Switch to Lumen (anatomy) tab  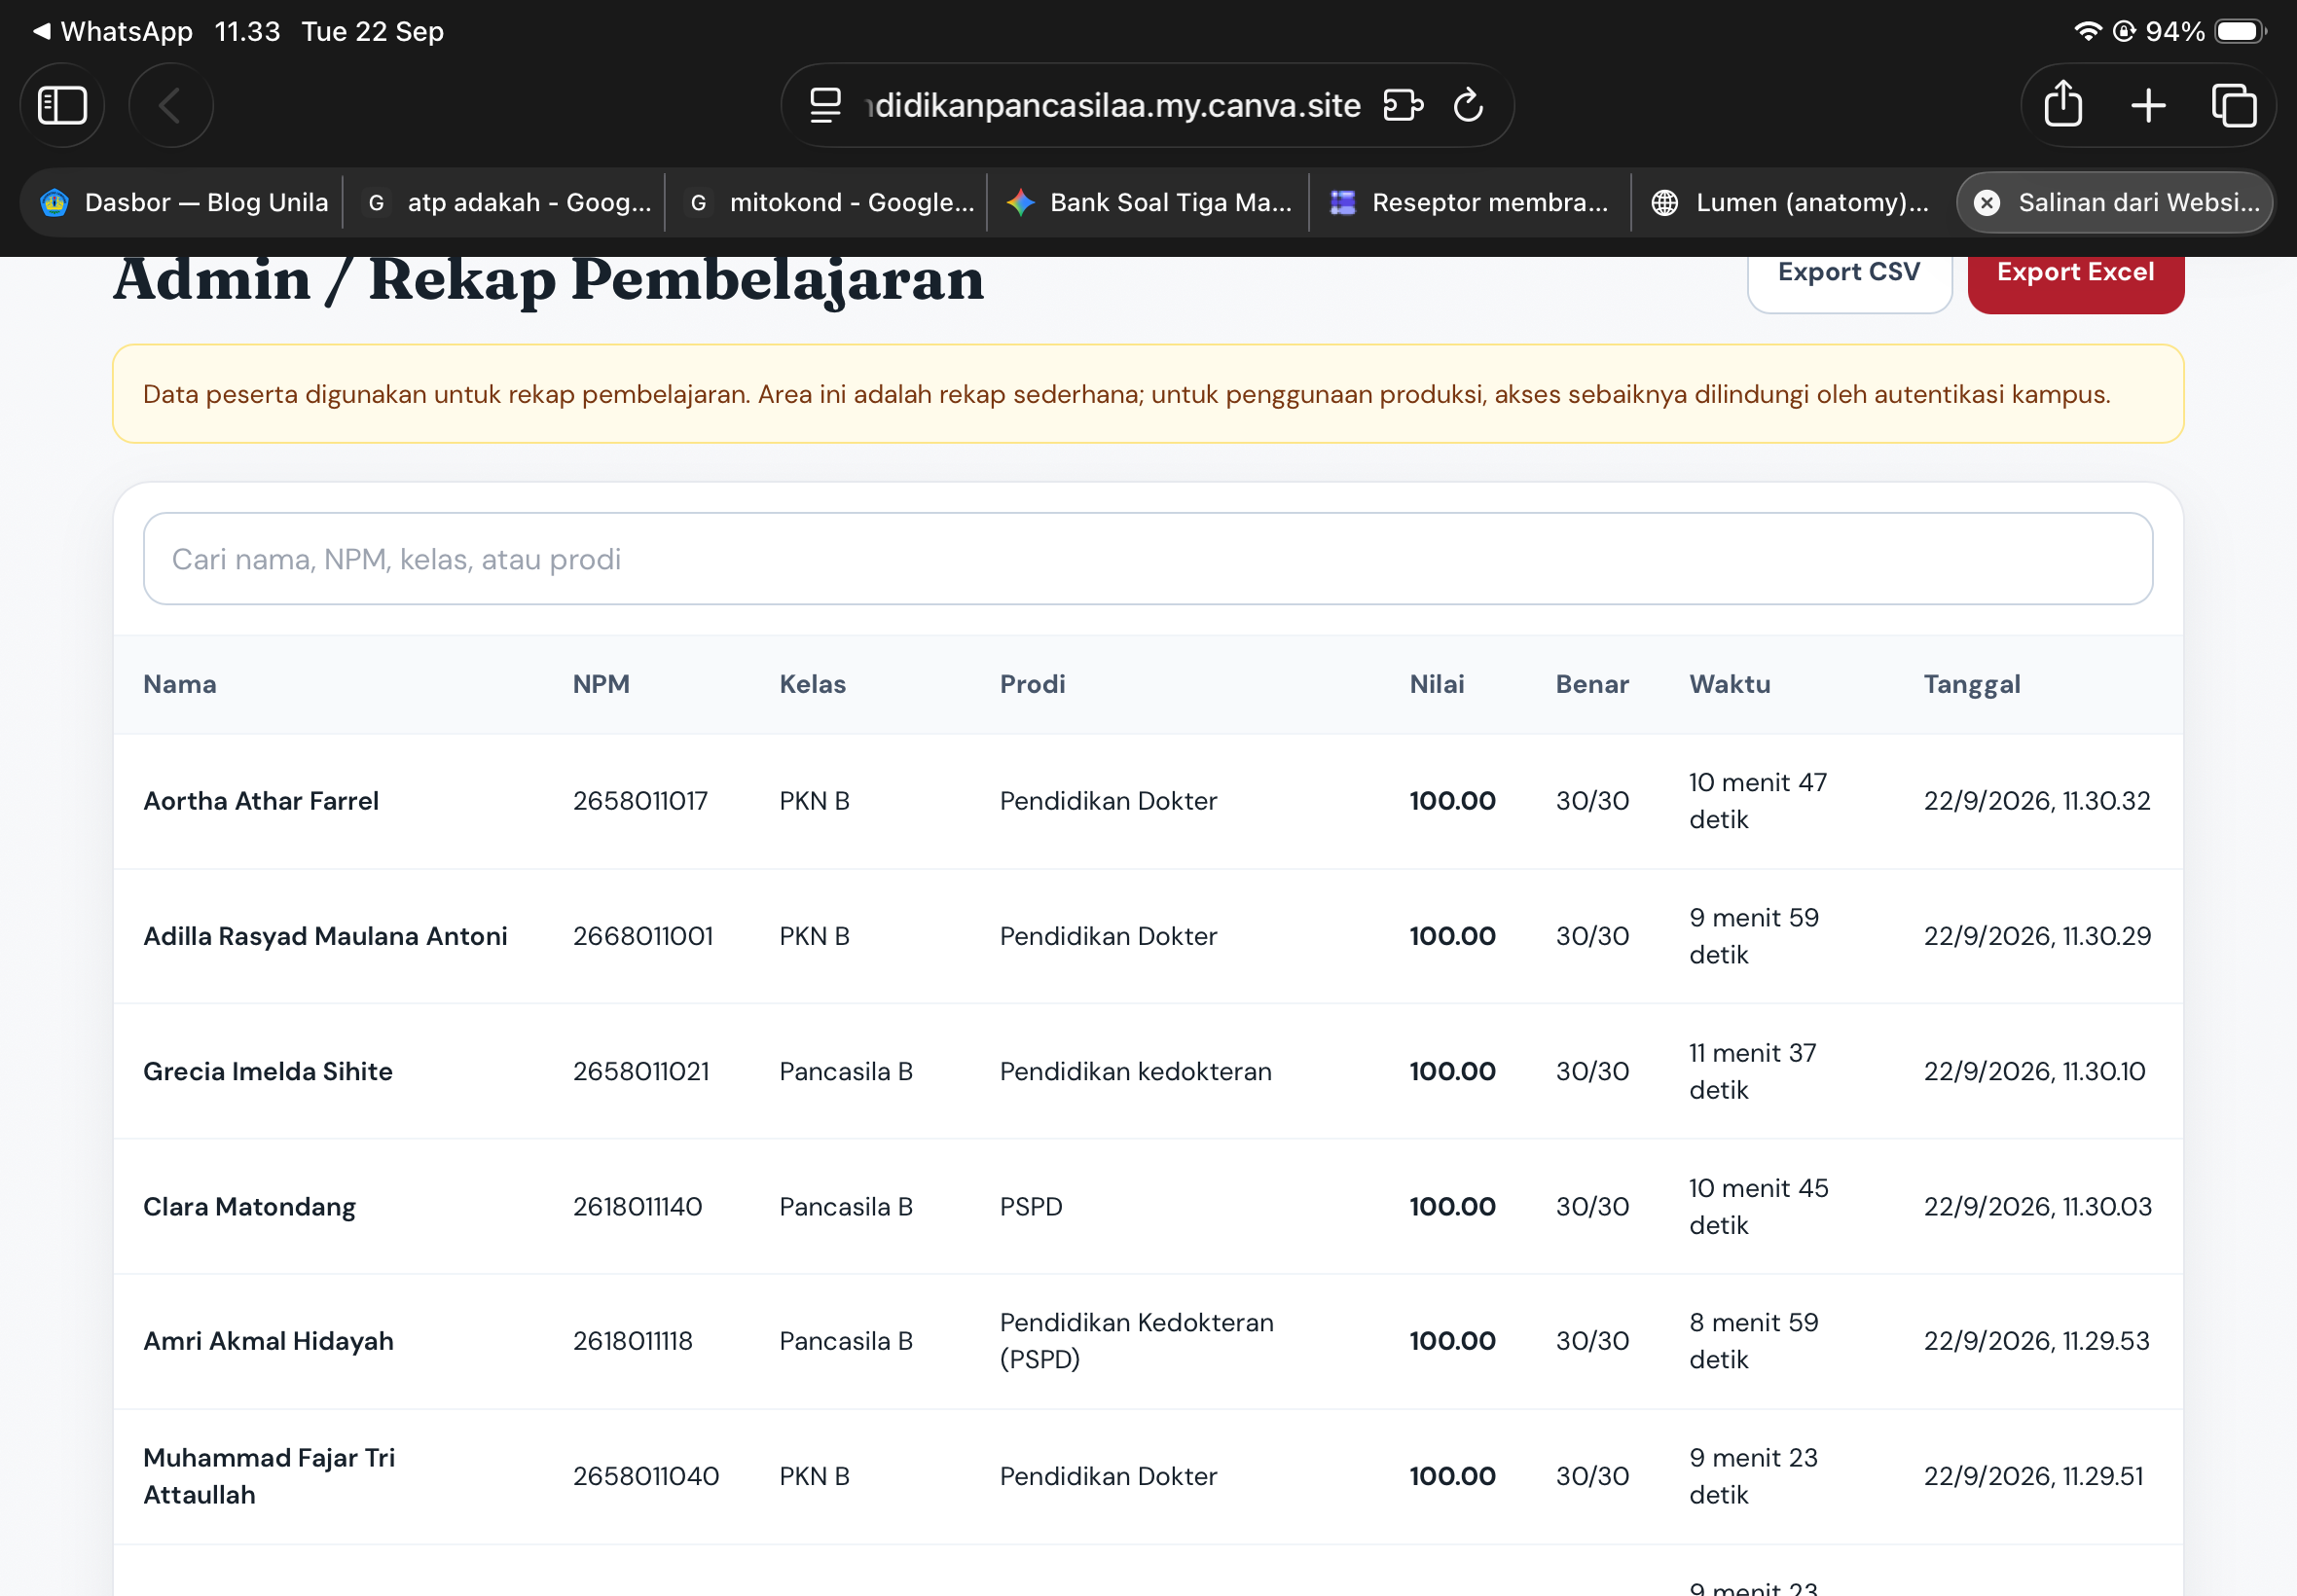pos(1793,203)
